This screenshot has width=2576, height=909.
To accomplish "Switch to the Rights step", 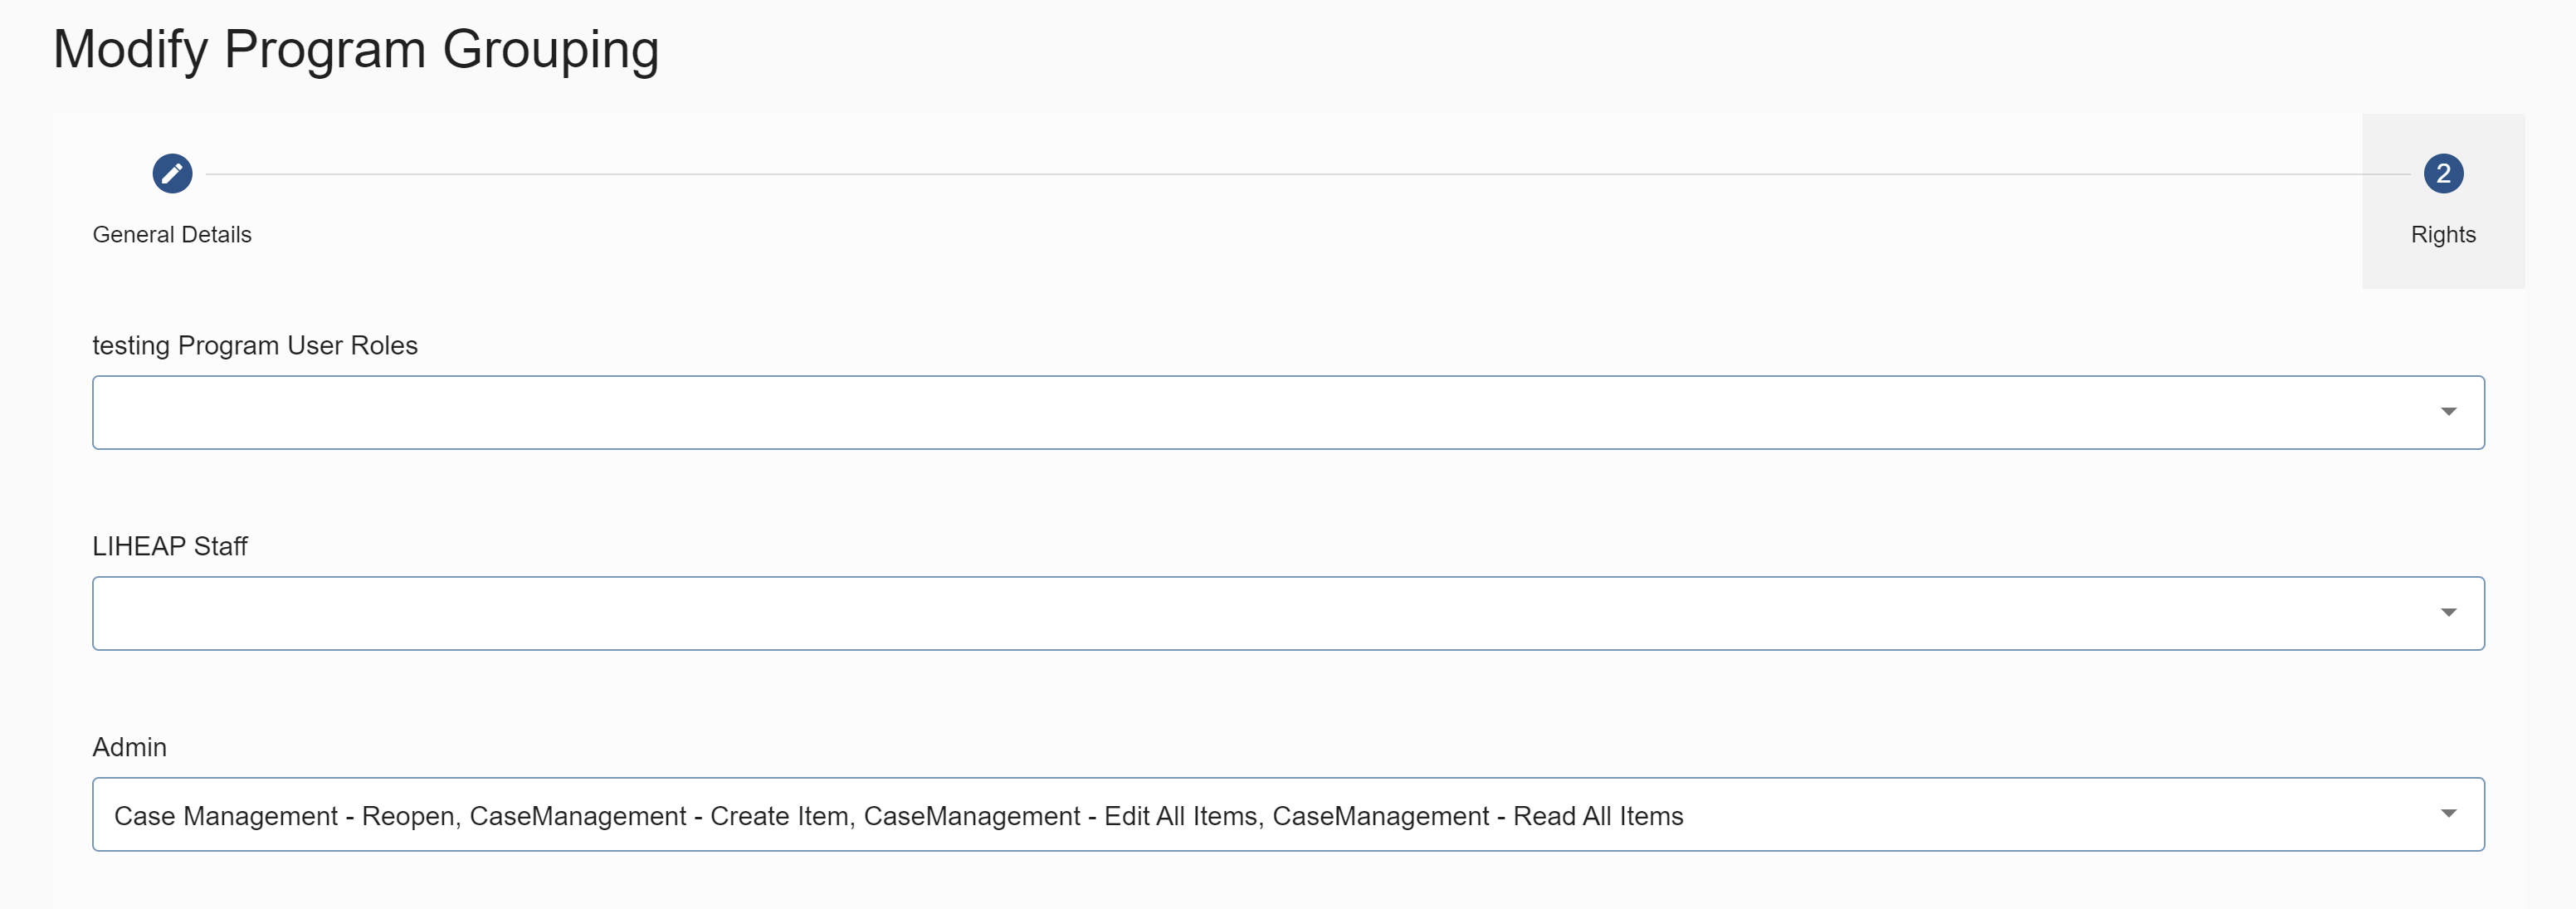I will [x=2443, y=234].
